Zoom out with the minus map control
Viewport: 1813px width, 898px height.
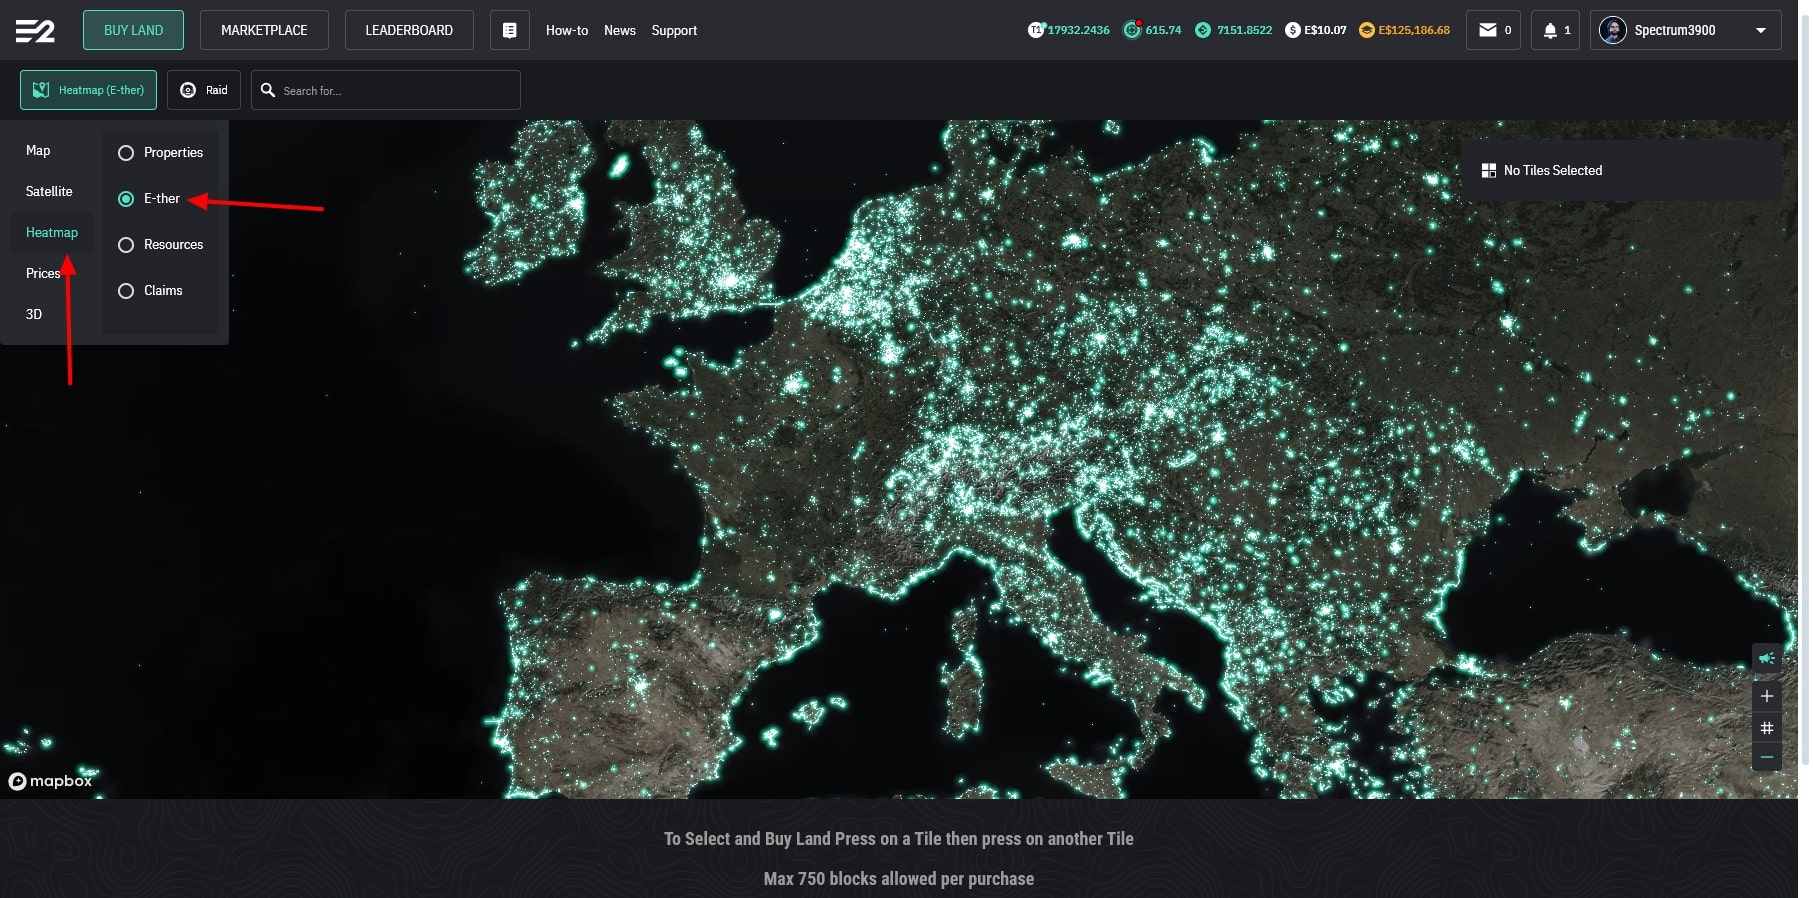coord(1767,757)
